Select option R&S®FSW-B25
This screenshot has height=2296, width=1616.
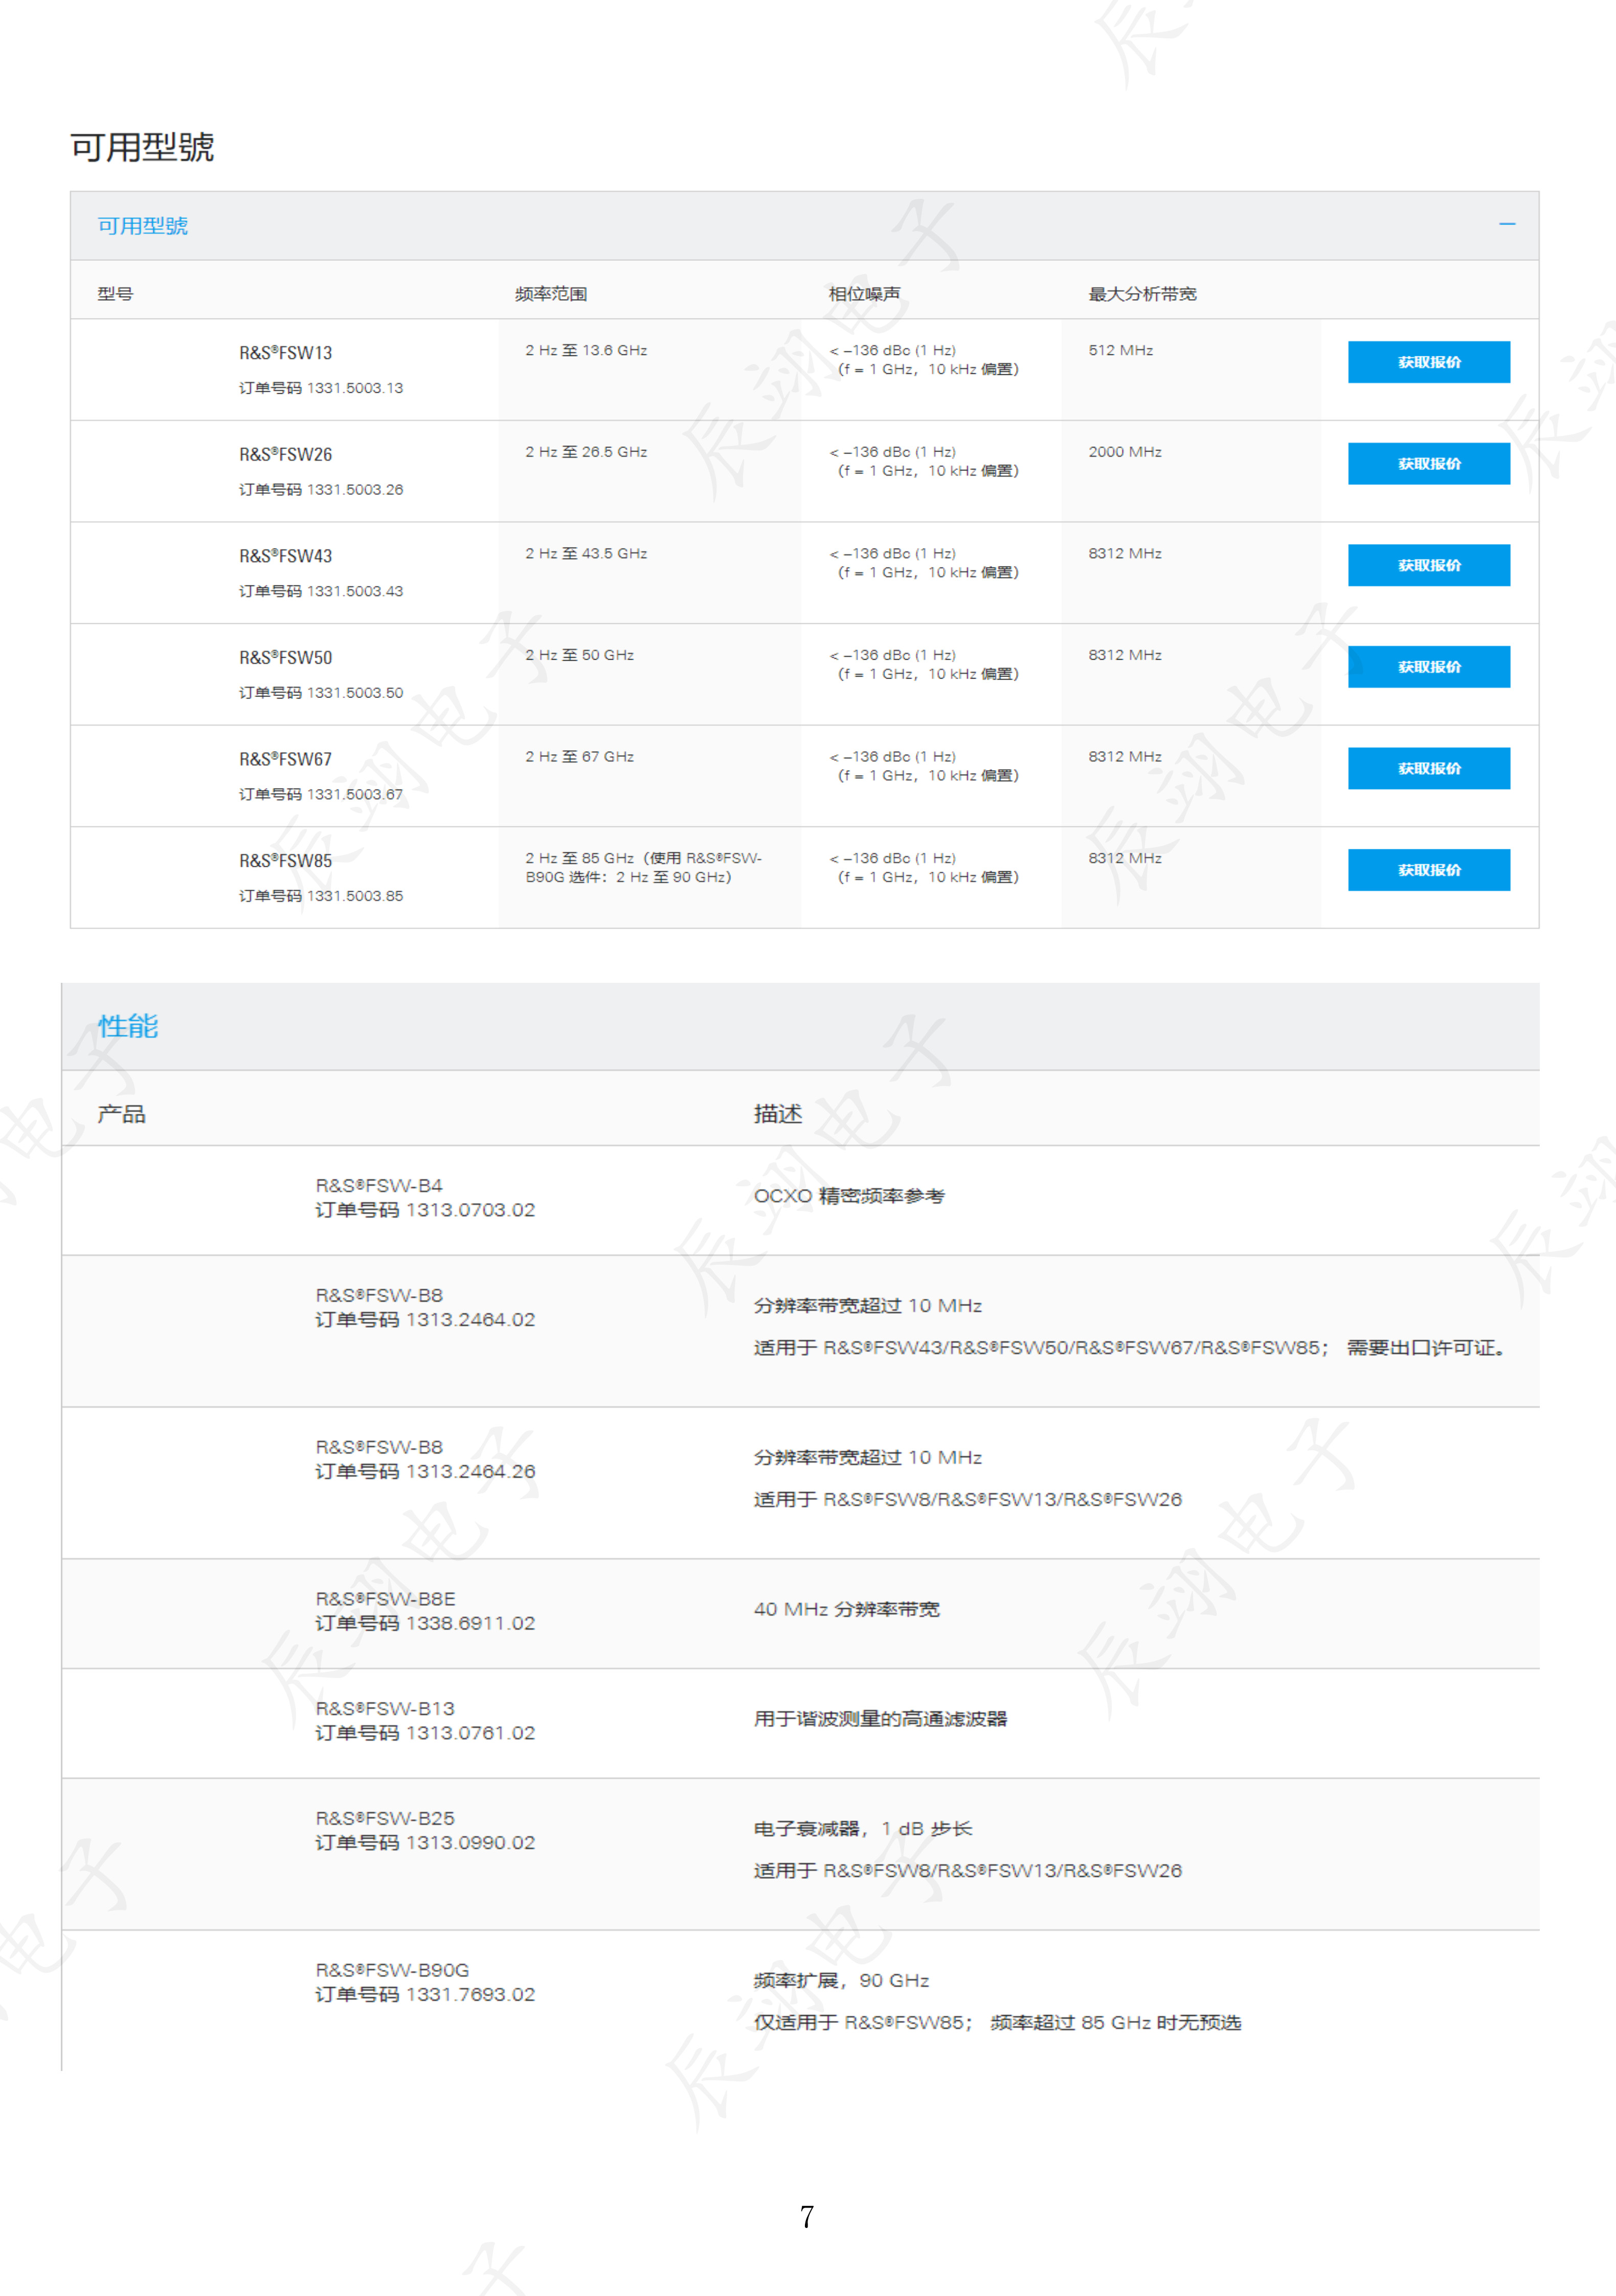click(x=385, y=1819)
